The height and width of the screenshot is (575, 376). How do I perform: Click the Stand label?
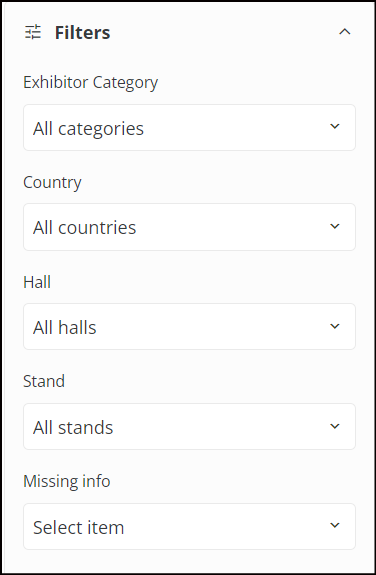point(44,381)
